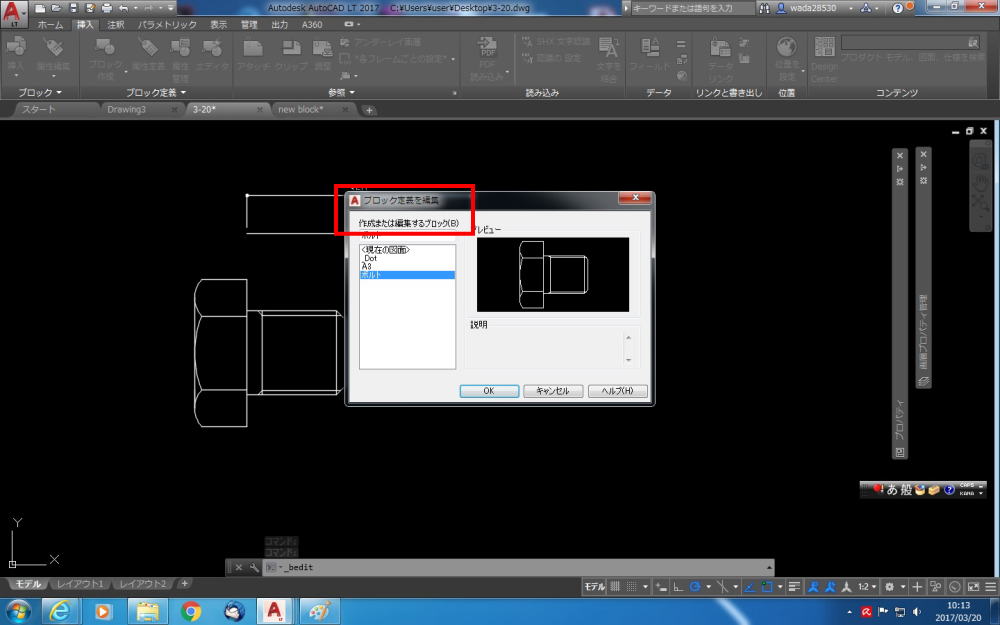Open the Workspace Switching gear icon
This screenshot has width=1000, height=625.
coord(890,587)
